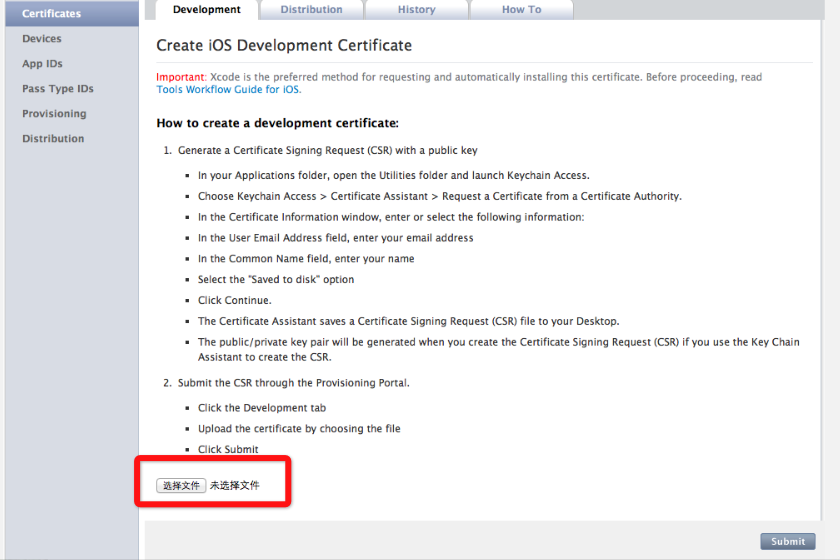Go to Devices in the sidebar
Screen dimensions: 840x560
(x=42, y=39)
